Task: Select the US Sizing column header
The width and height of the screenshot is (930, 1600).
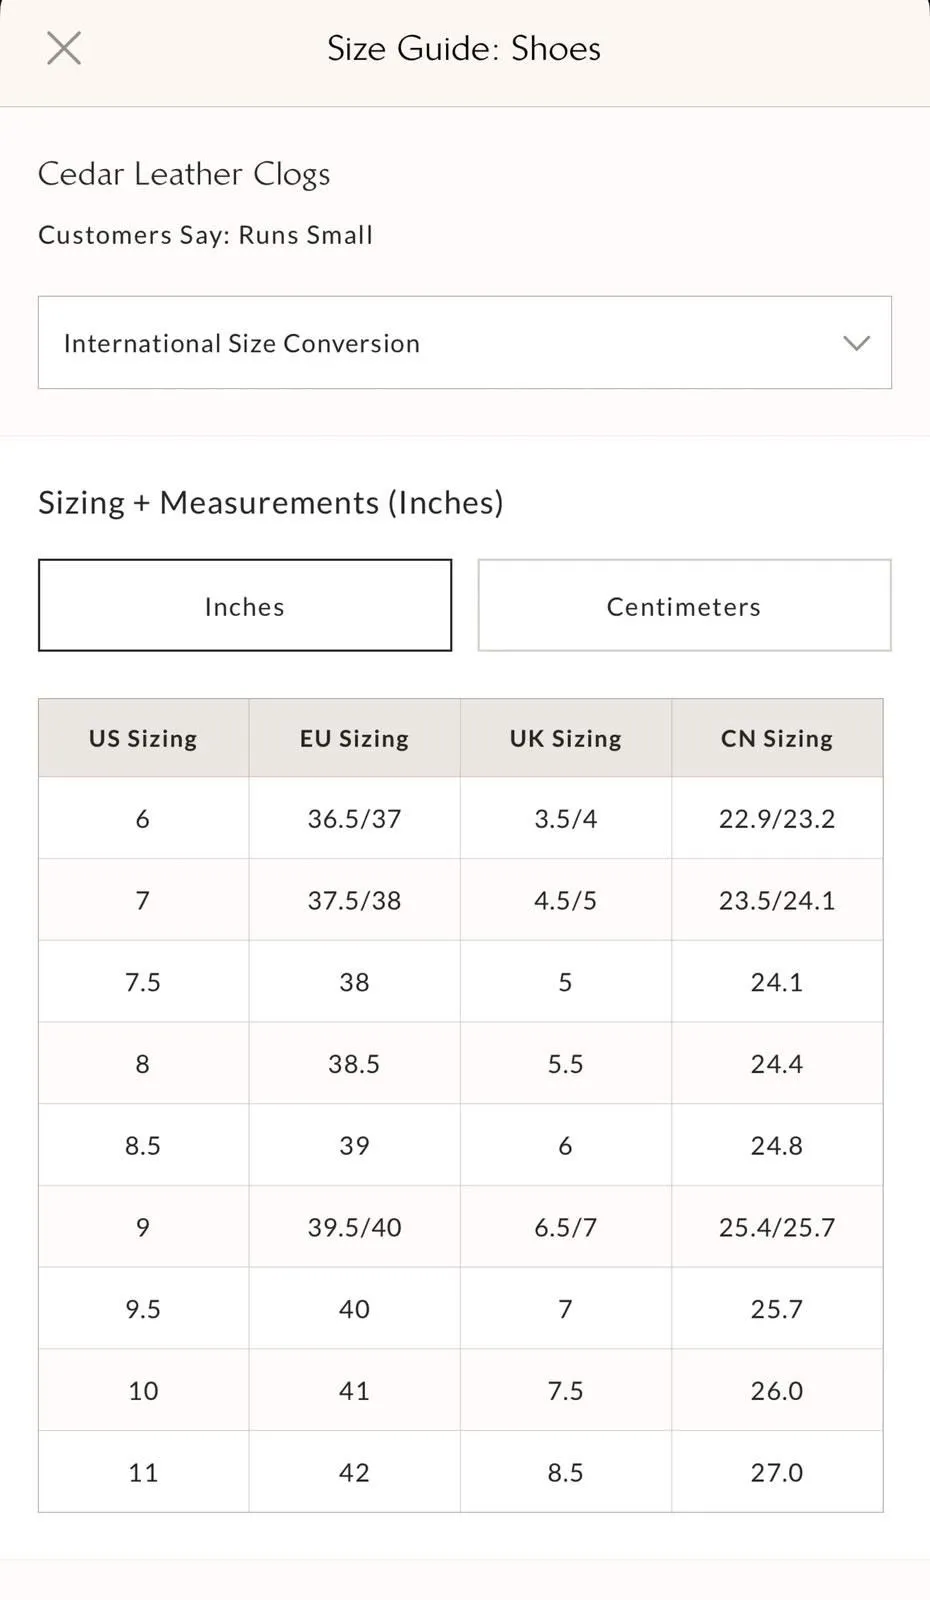Action: click(x=143, y=738)
